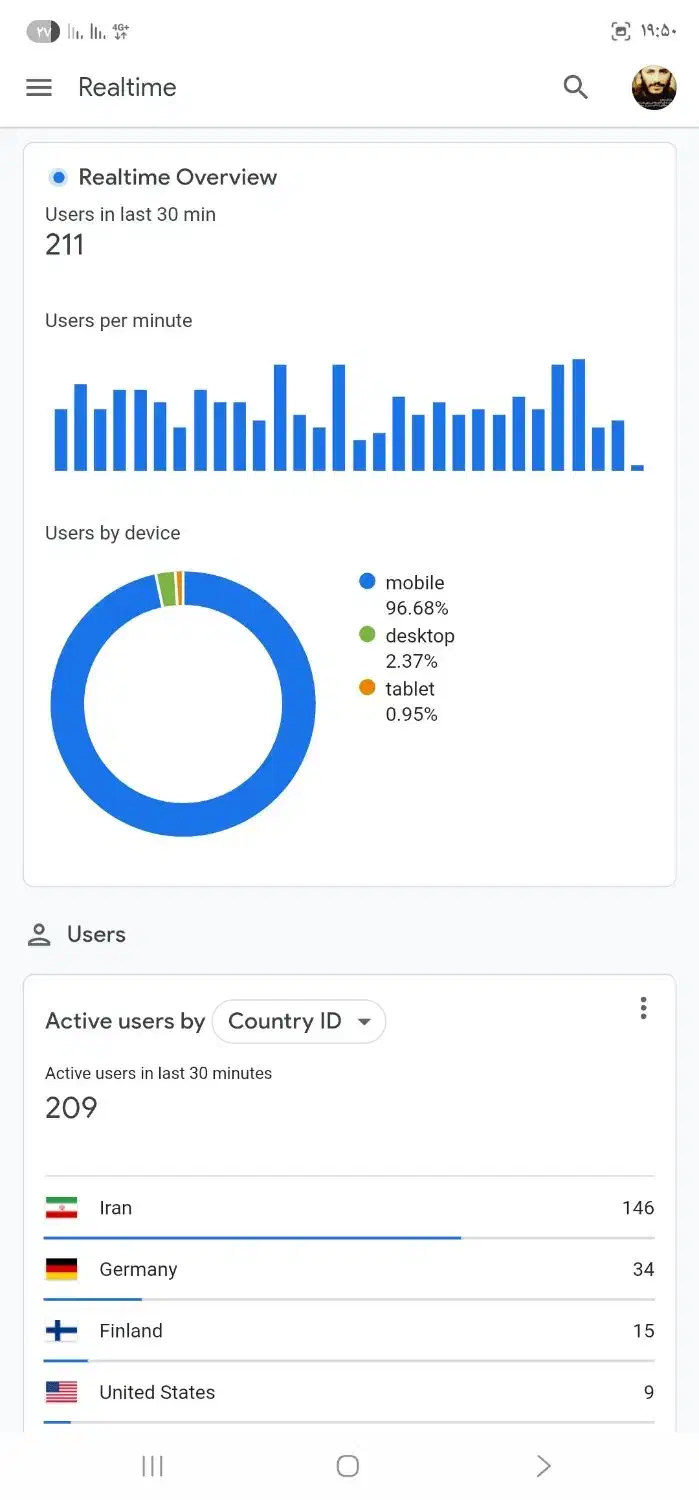699x1500 pixels.
Task: Click the Iran flag icon
Action: 61,1208
